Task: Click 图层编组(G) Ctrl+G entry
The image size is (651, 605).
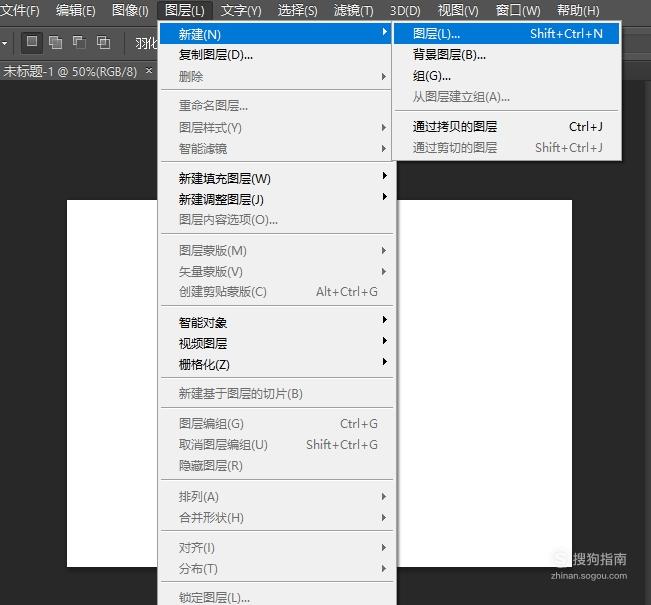Action: click(275, 424)
